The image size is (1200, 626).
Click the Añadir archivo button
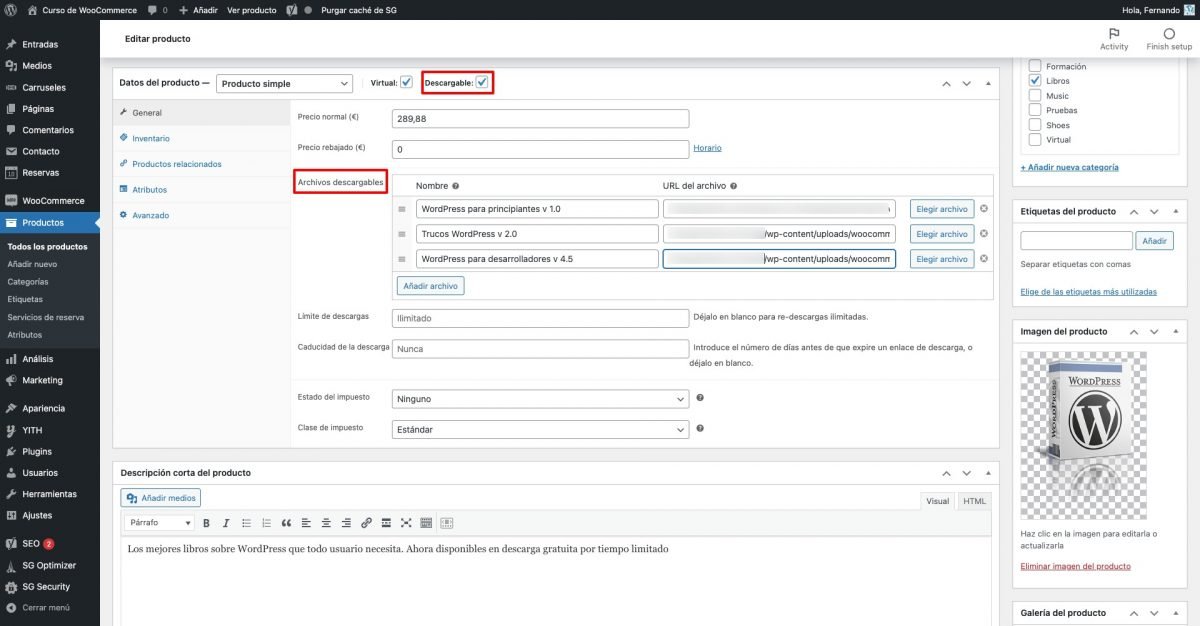point(430,286)
